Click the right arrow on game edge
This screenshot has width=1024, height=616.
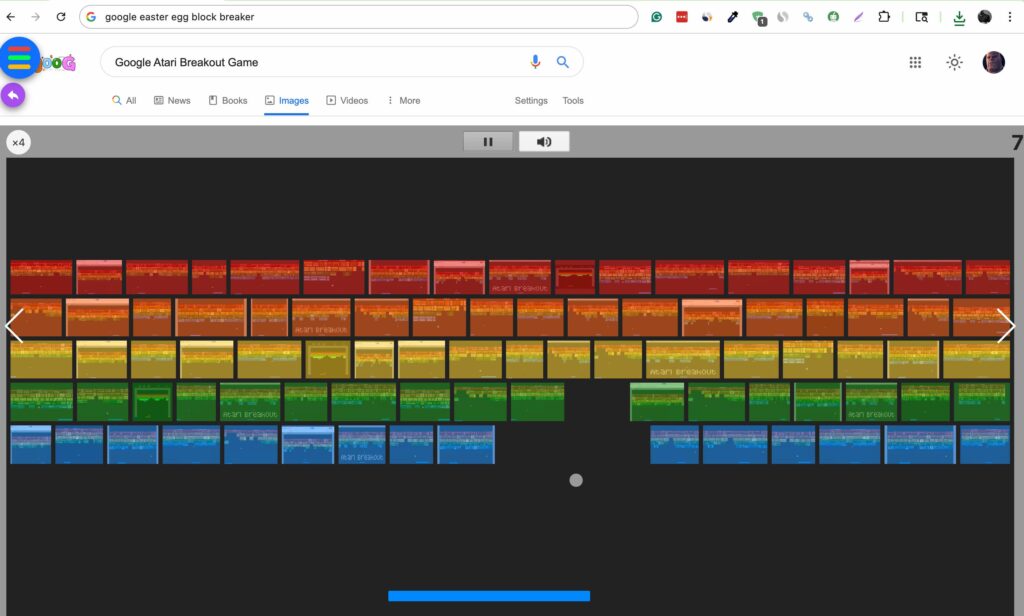pyautogui.click(x=1006, y=326)
